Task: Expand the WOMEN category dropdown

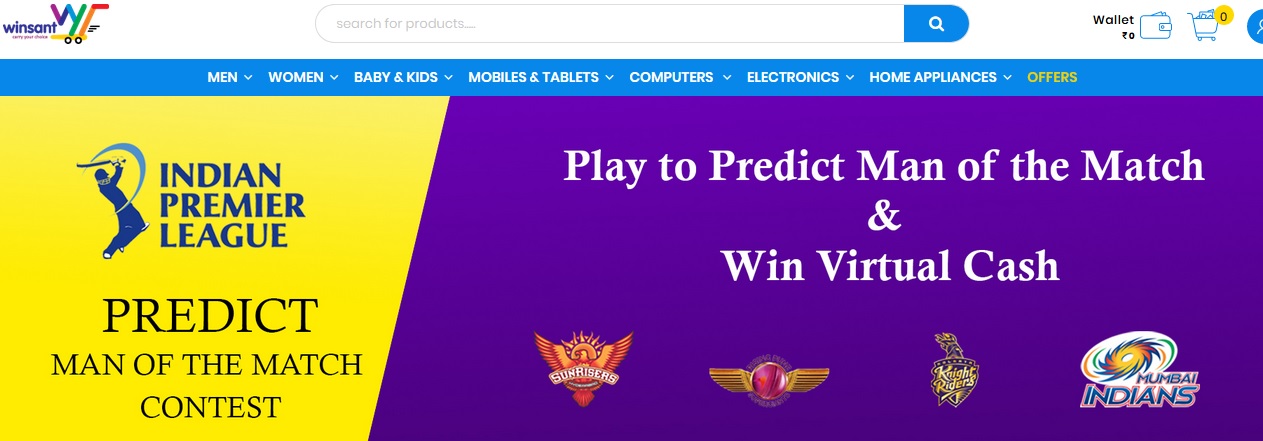Action: point(303,77)
